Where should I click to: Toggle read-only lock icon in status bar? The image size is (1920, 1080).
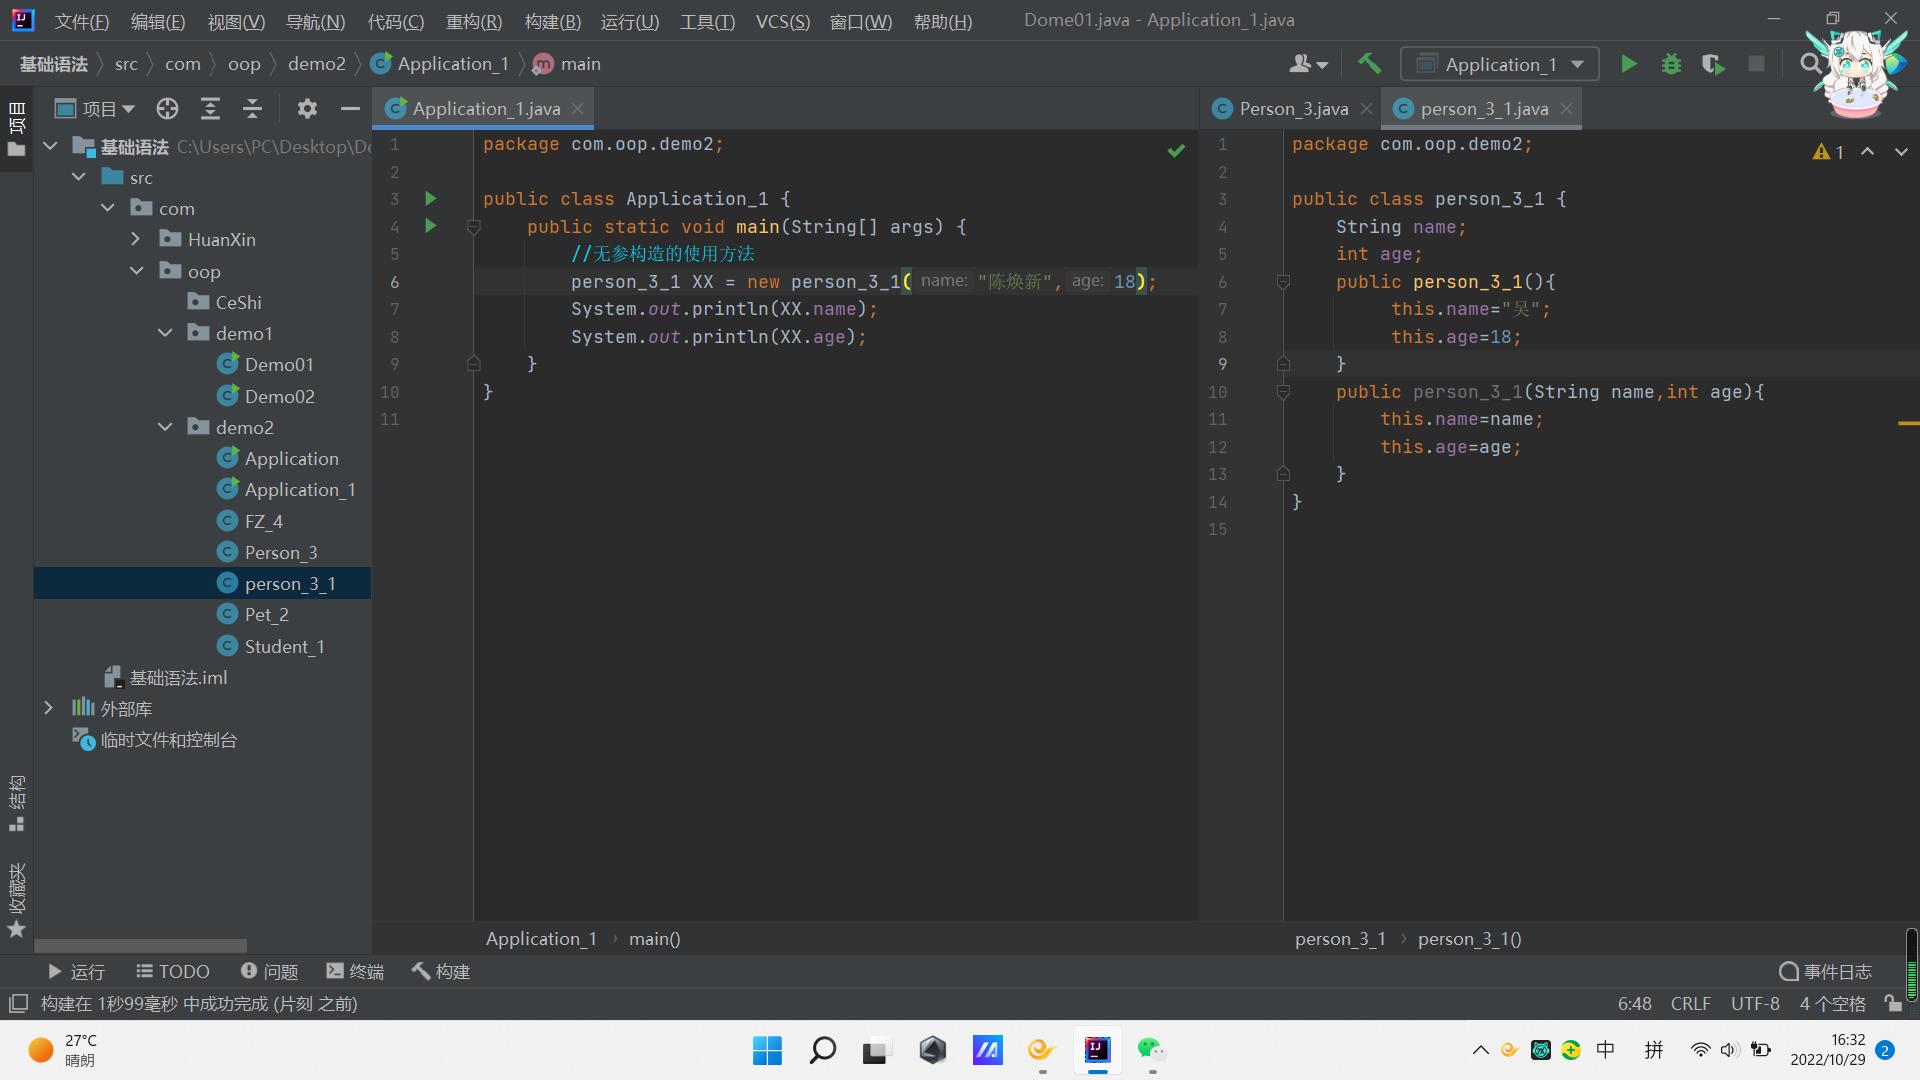coord(1892,1003)
